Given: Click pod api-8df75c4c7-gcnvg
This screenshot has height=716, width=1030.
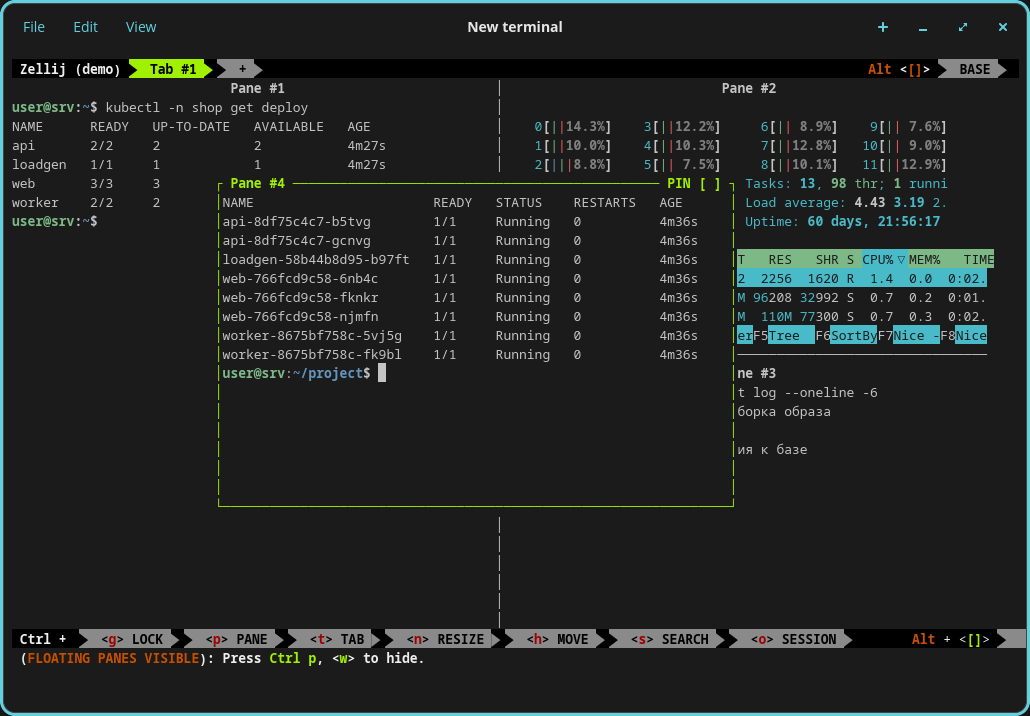Looking at the screenshot, I should click(x=296, y=240).
